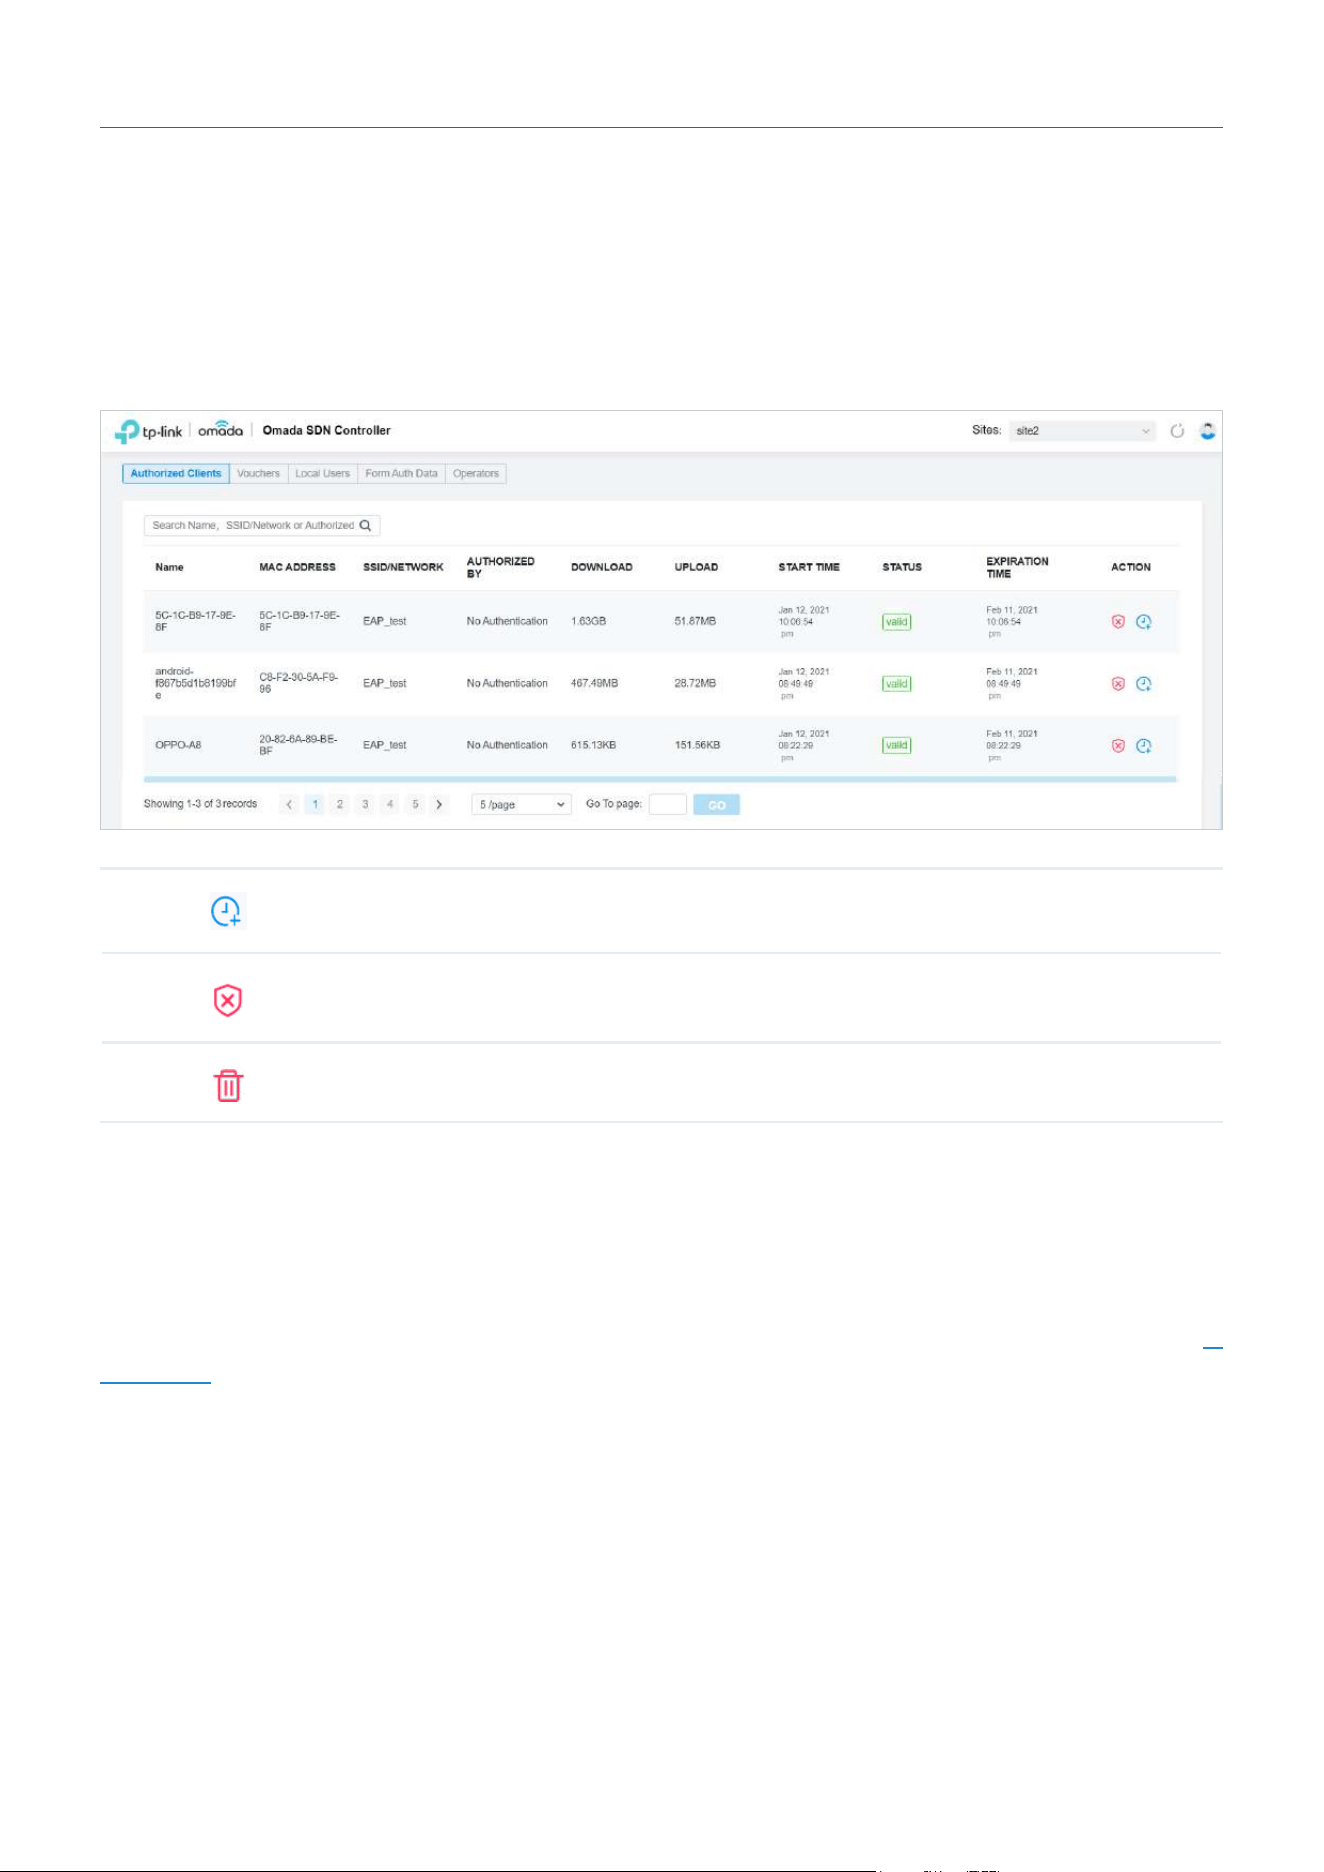Viewport: 1324px width, 1872px height.
Task: Open the Sites dropdown showing site2
Action: (x=1082, y=431)
